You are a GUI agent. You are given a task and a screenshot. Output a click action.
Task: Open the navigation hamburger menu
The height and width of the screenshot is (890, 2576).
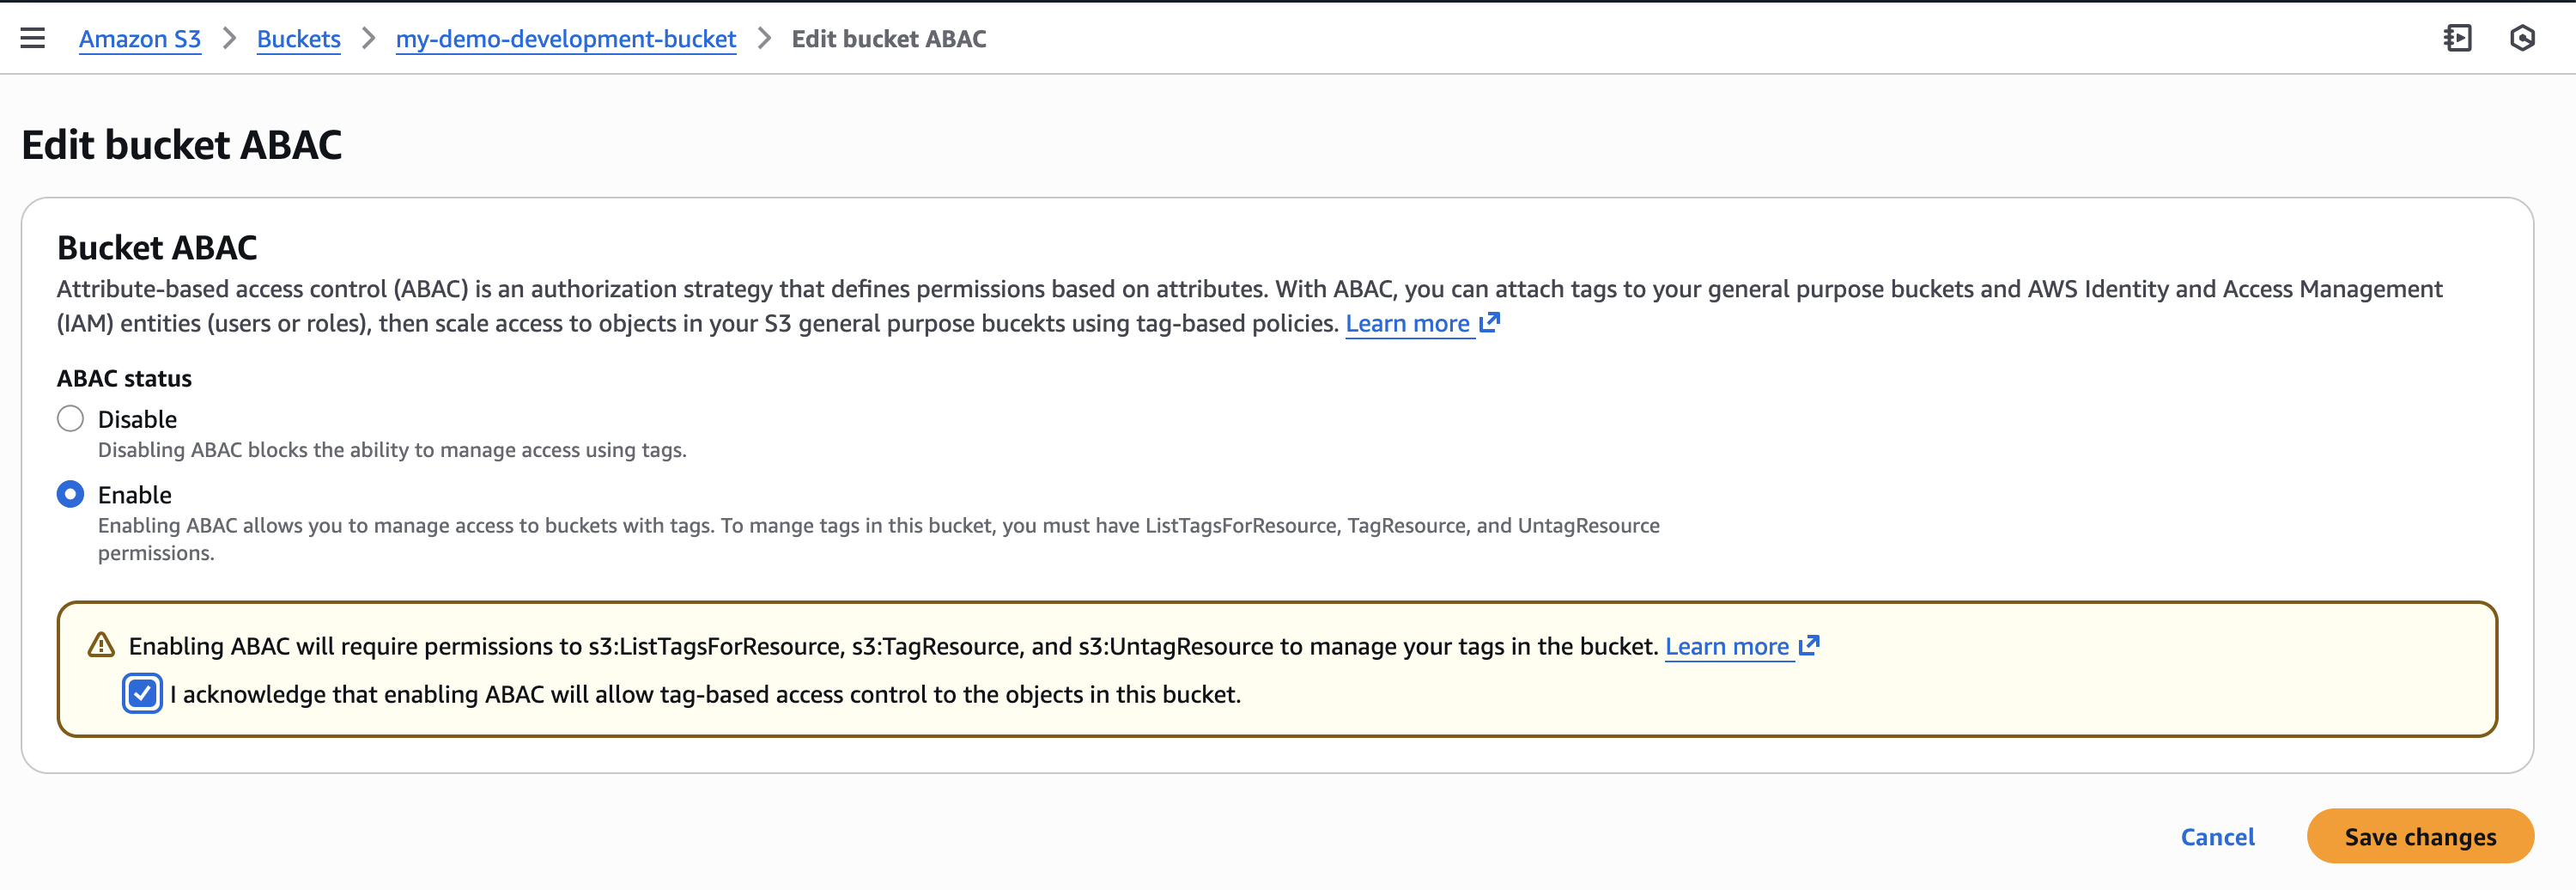[31, 38]
